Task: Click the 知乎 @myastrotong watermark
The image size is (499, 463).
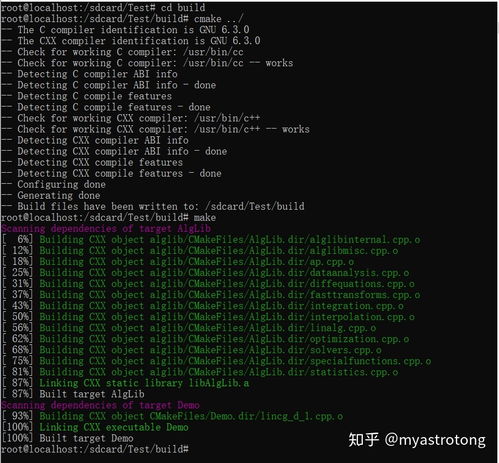Action: coord(417,440)
